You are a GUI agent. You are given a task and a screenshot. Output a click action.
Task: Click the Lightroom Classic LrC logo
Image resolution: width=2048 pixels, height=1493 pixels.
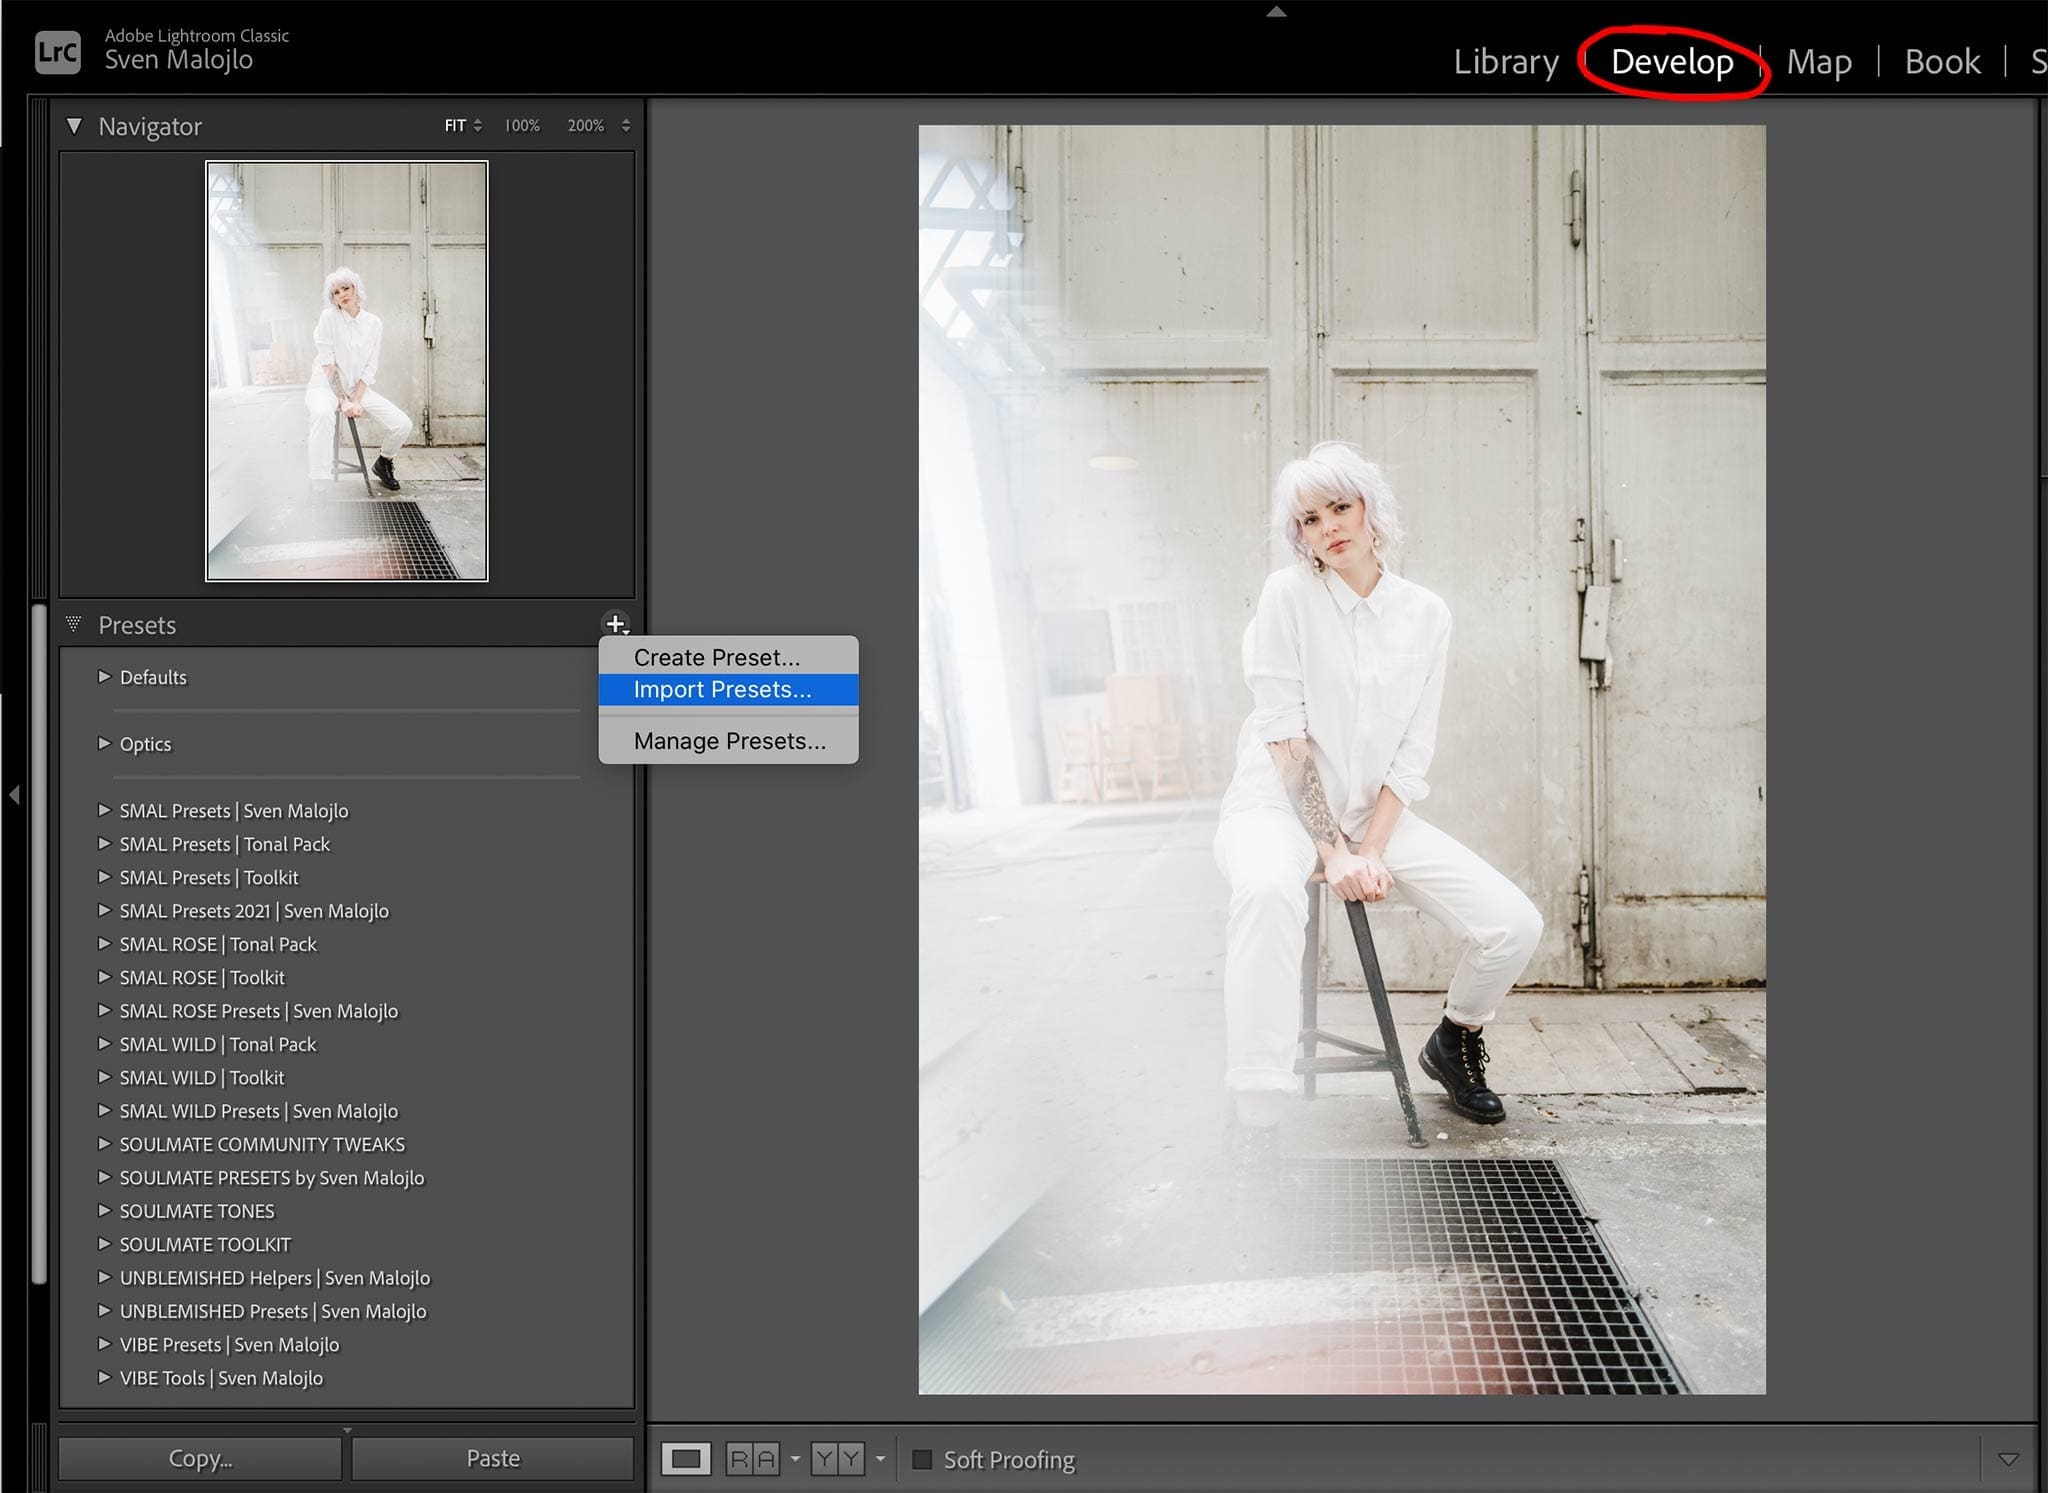click(57, 52)
